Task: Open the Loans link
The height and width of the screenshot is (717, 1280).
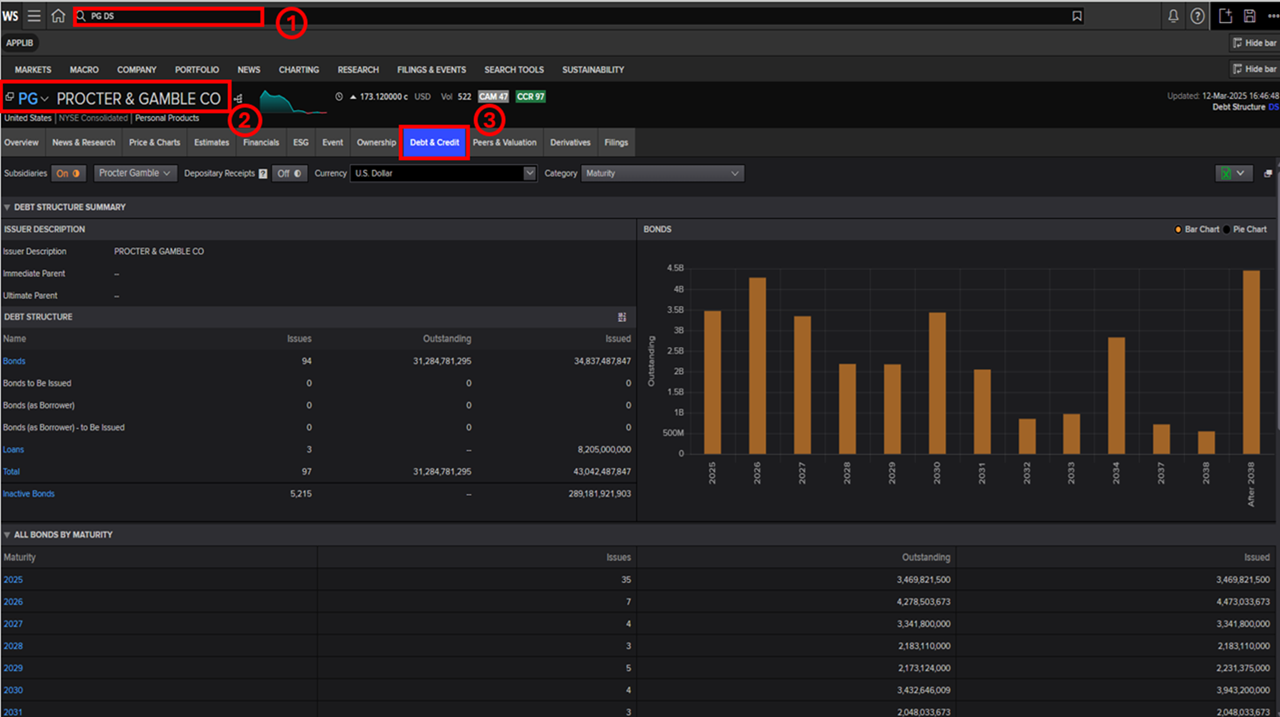Action: (13, 449)
